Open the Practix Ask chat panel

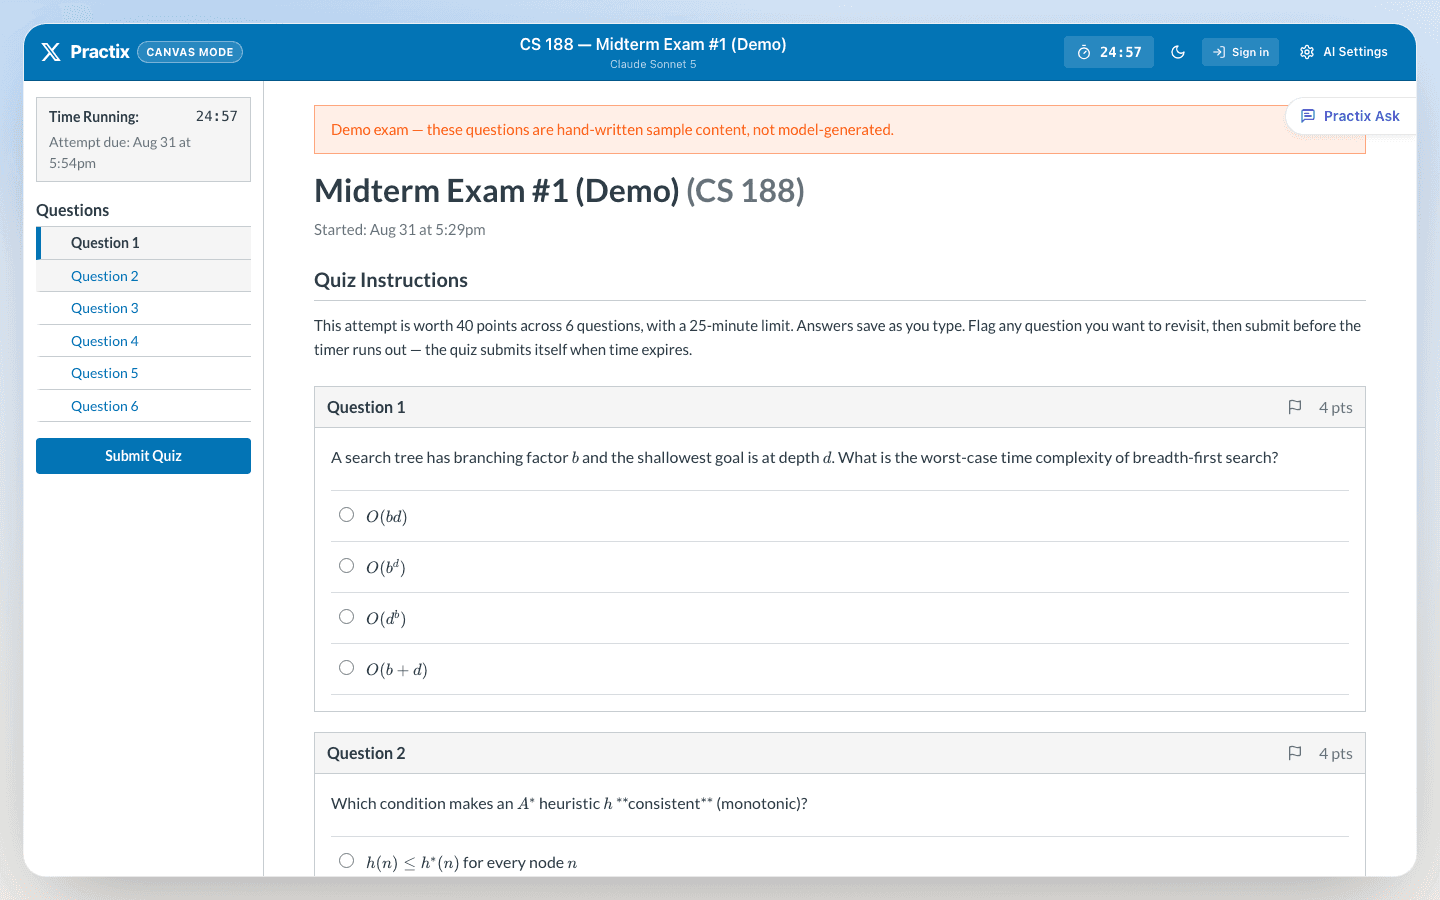pyautogui.click(x=1350, y=116)
